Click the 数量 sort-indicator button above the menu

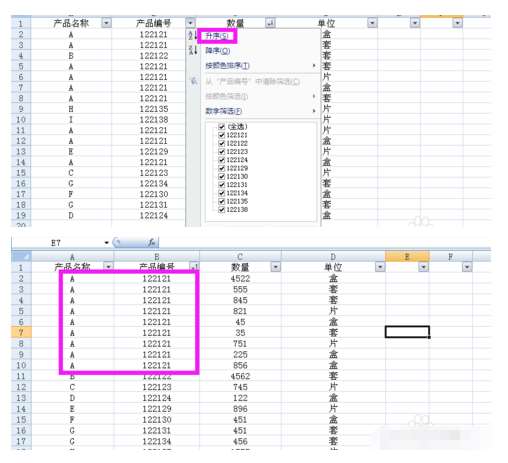pos(270,23)
